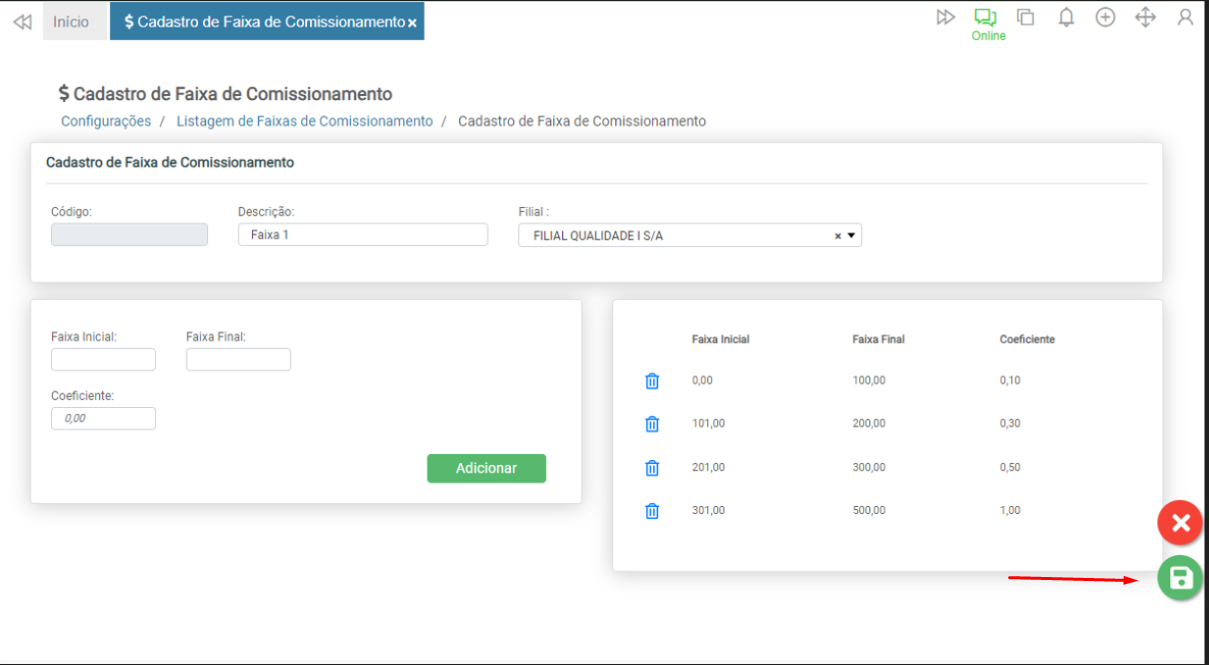Image resolution: width=1209 pixels, height=665 pixels.
Task: Switch to the Início tab
Action: [x=71, y=22]
